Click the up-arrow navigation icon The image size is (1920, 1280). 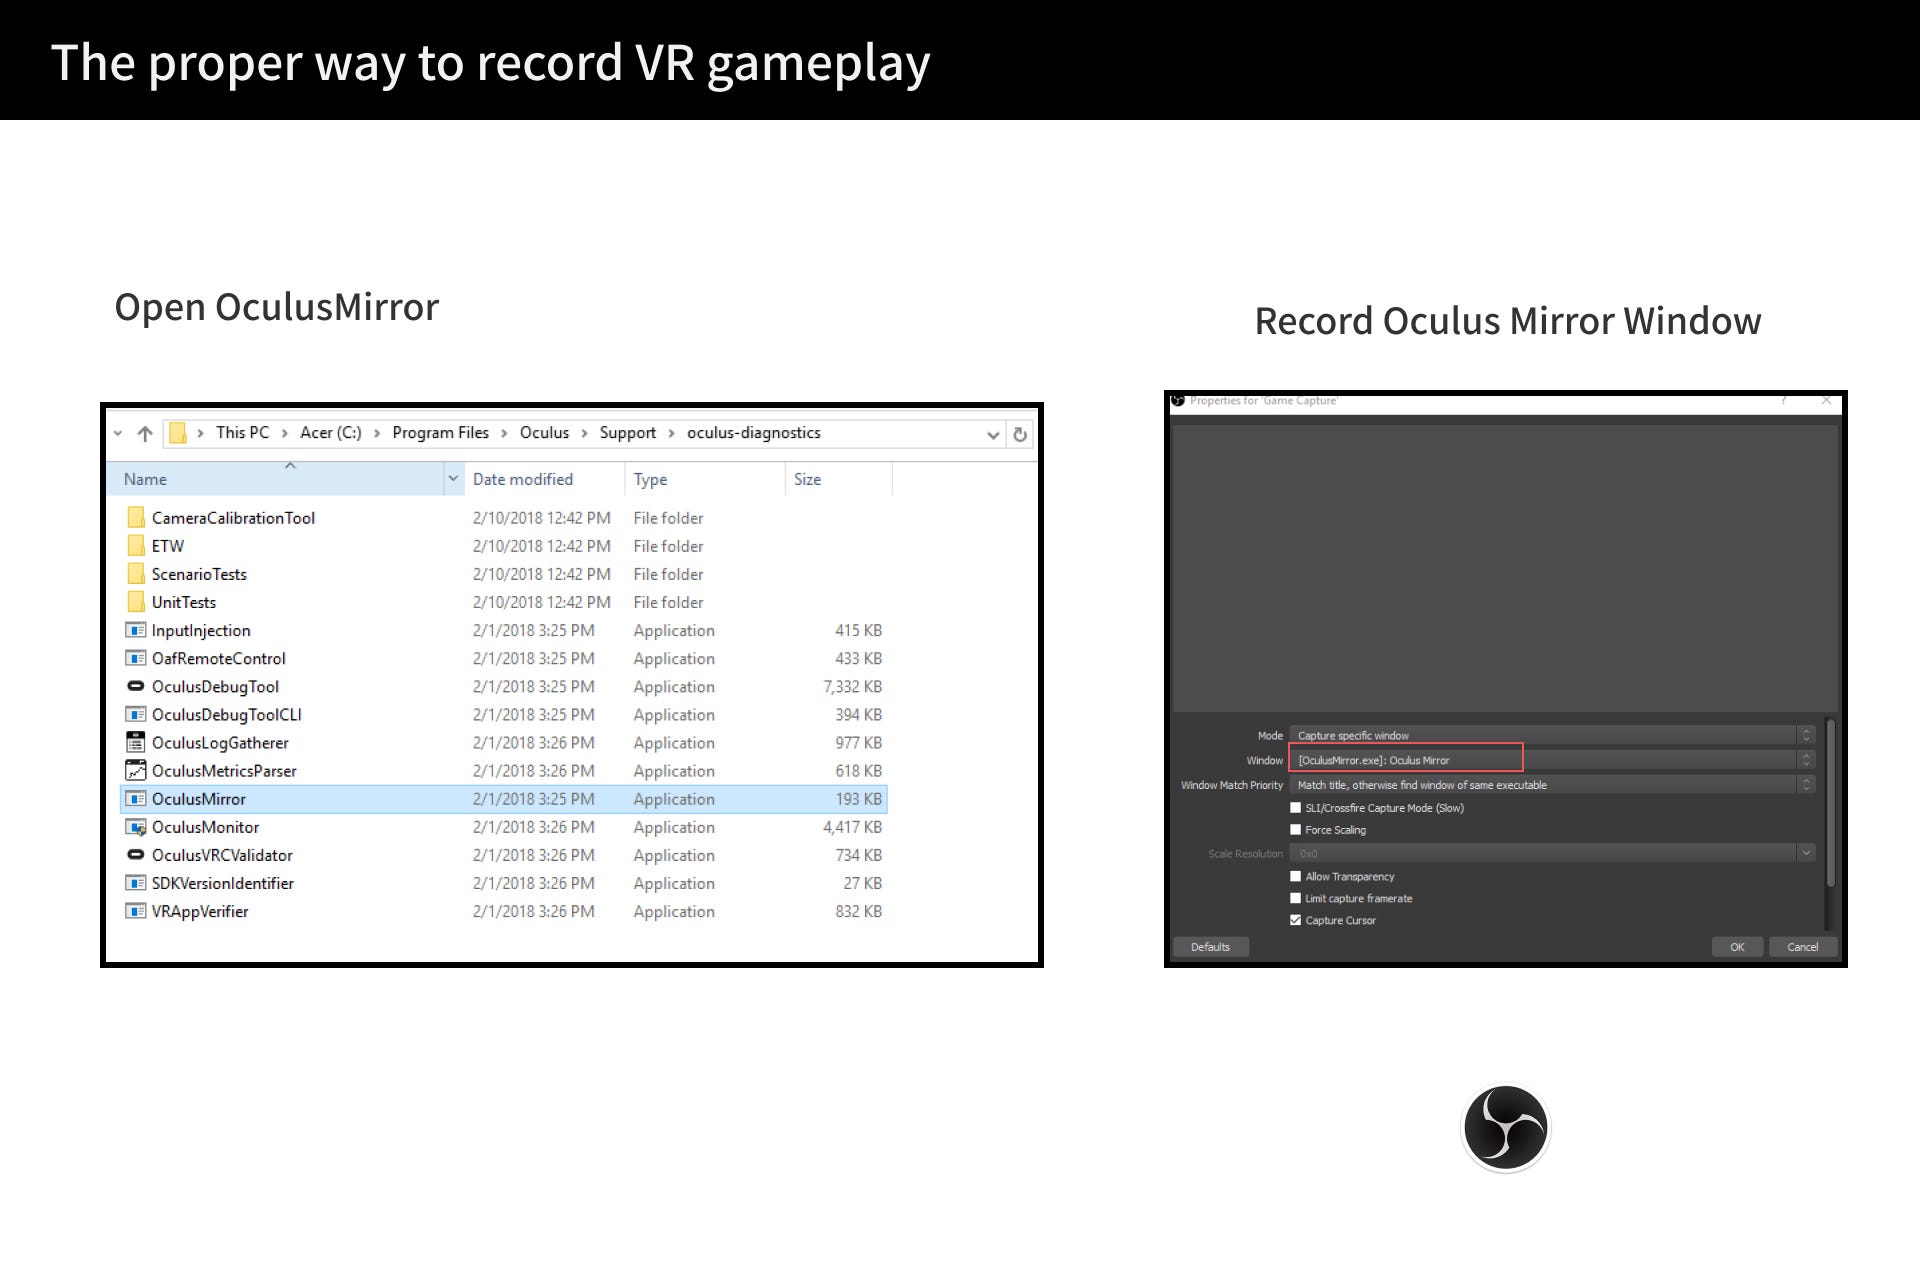coord(145,434)
